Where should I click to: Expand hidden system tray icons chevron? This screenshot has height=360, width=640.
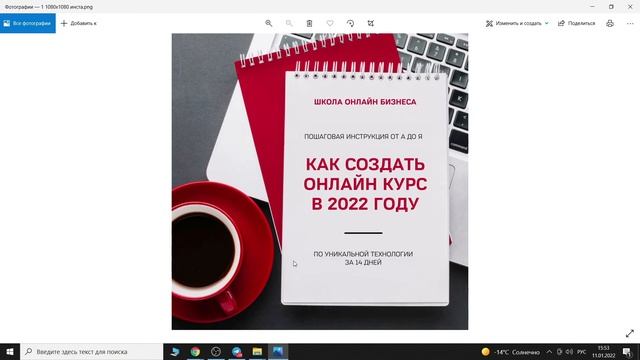tap(549, 352)
